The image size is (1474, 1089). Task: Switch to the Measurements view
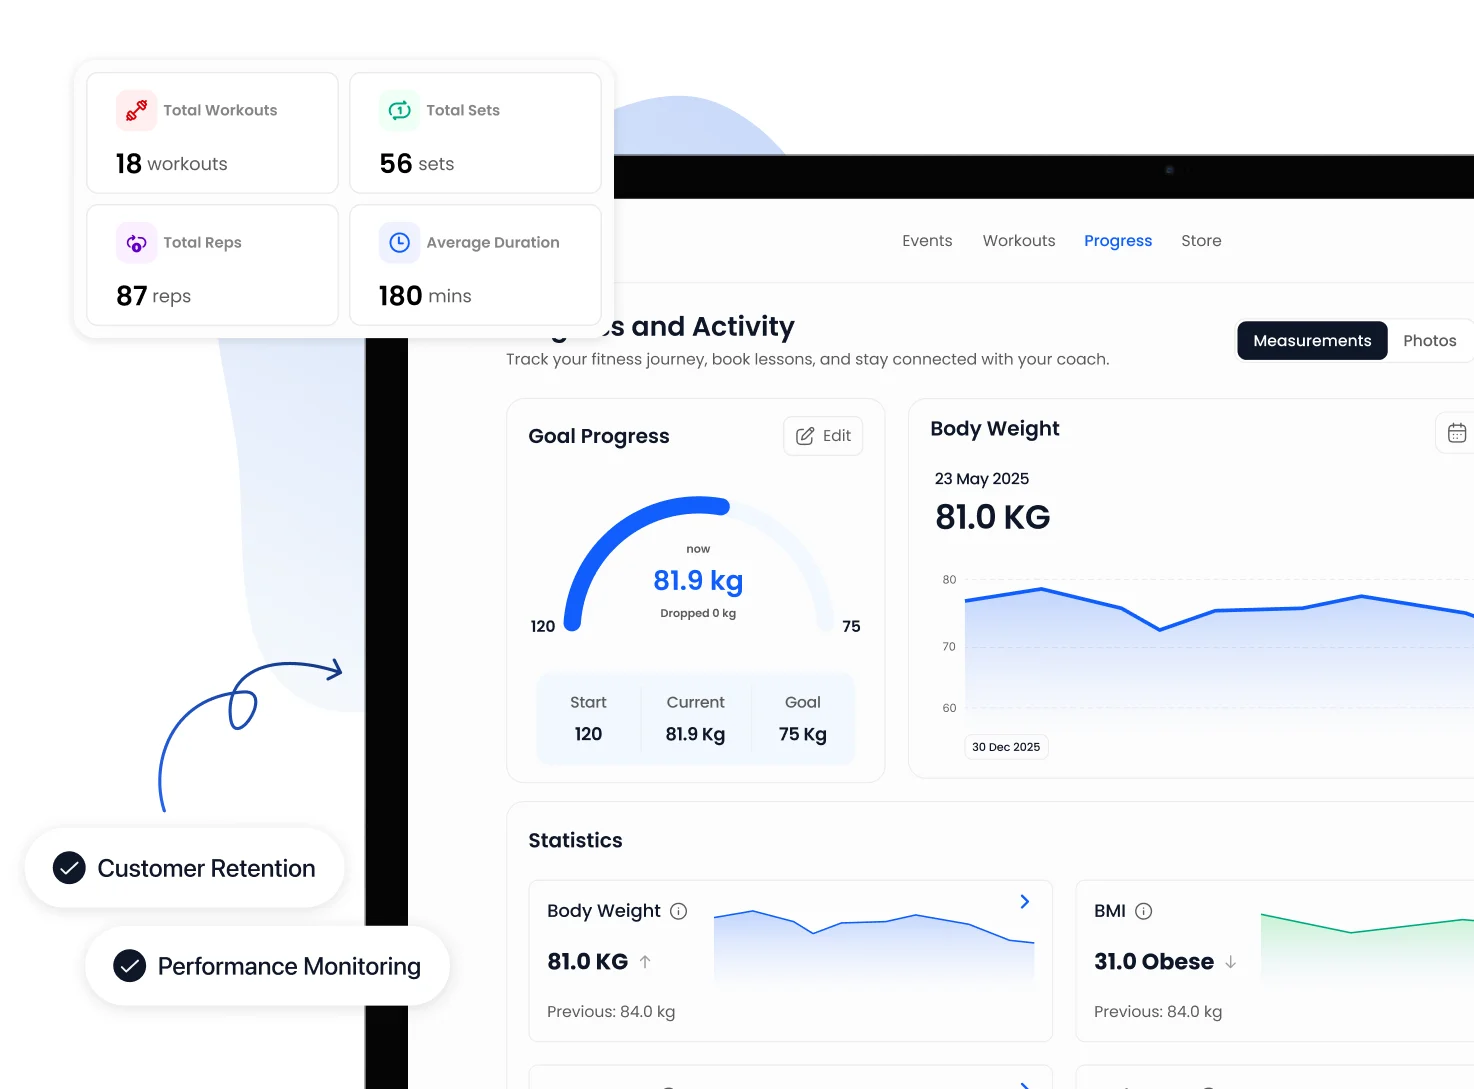(1312, 341)
